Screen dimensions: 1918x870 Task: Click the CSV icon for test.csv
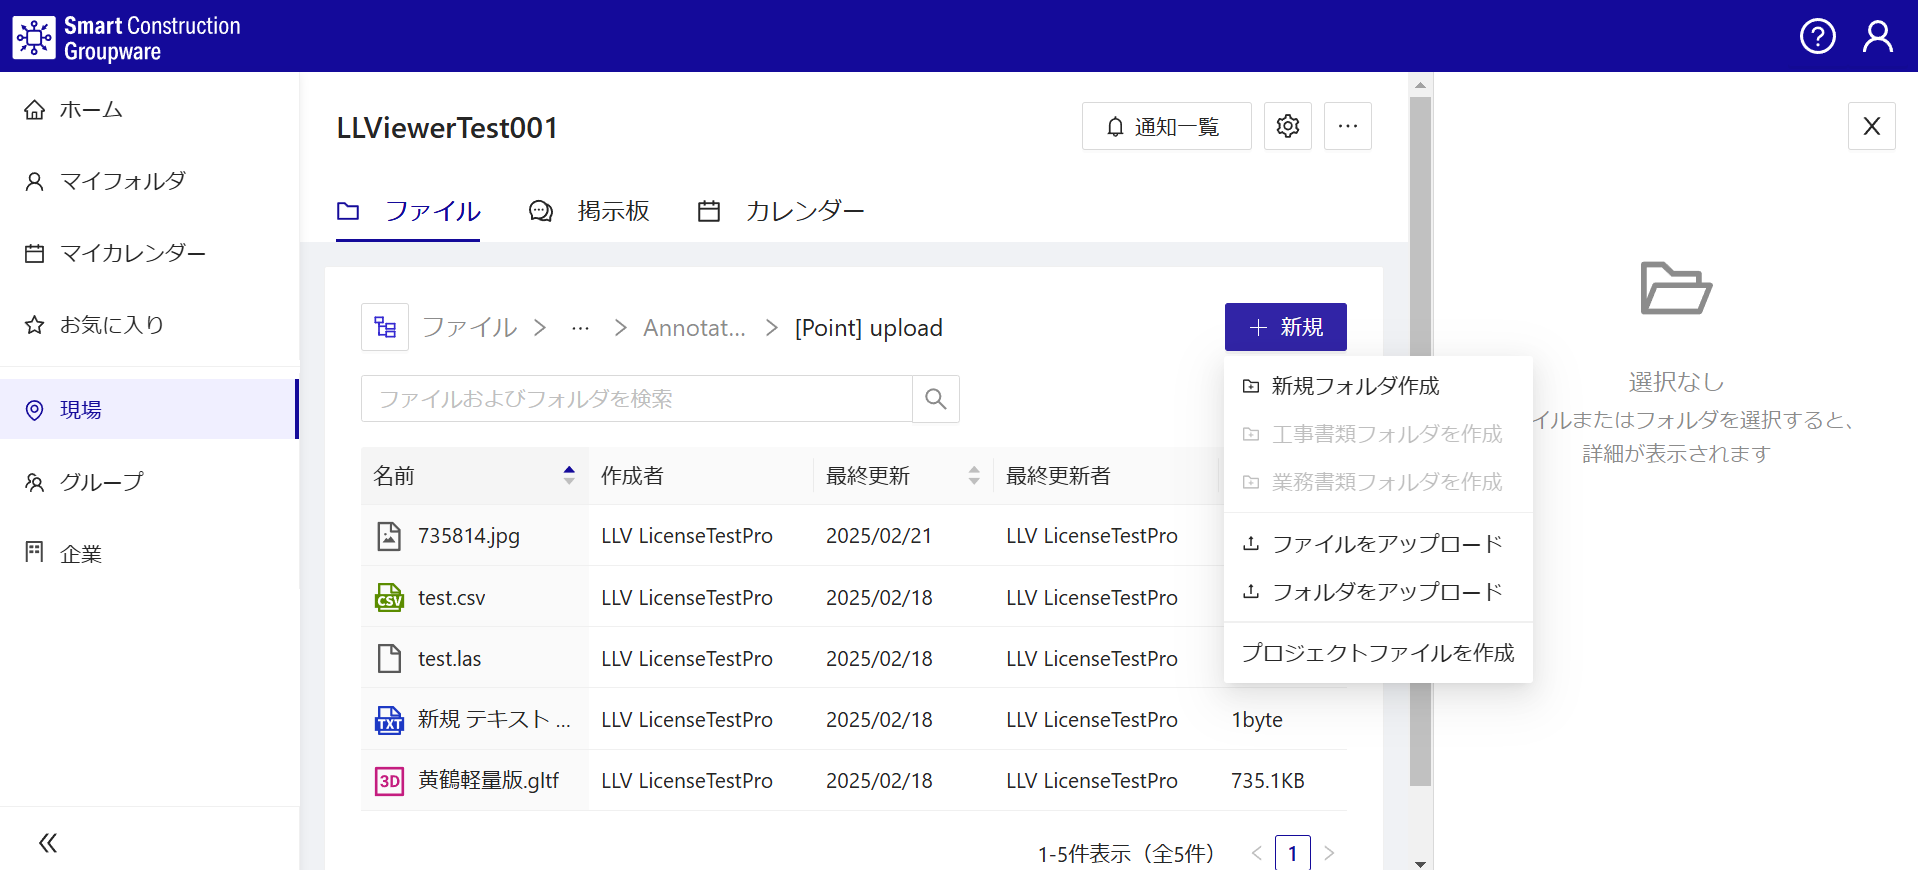coord(389,598)
